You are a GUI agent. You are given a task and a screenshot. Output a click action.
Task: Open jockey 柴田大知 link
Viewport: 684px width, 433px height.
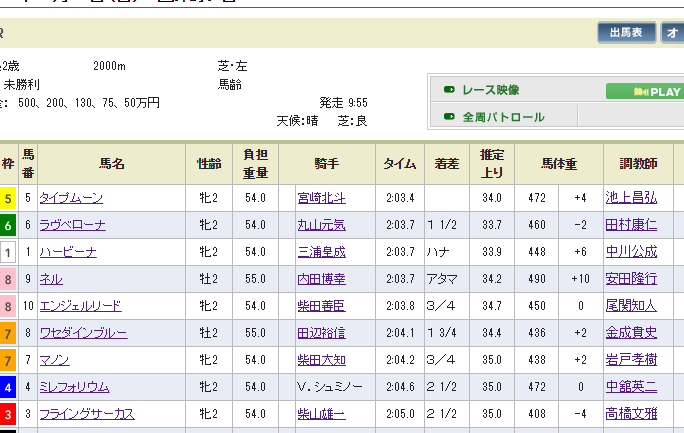pyautogui.click(x=321, y=360)
